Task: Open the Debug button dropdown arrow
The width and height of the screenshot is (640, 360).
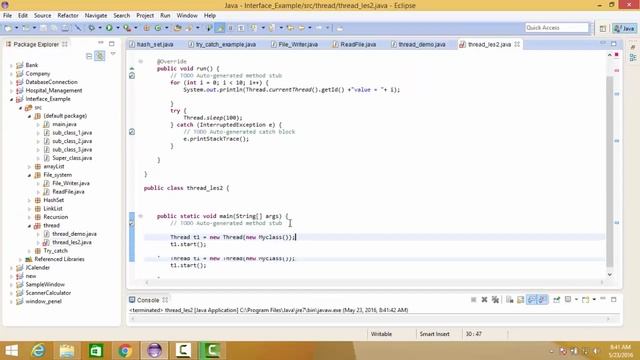Action: pyautogui.click(x=100, y=28)
